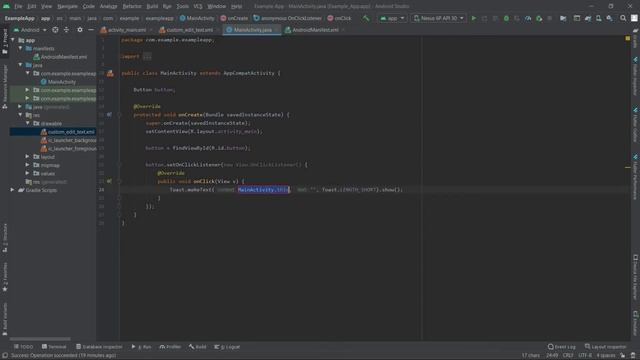Screen dimensions: 640x360
Task: Select custom_edit_text.xml in the drawable folder
Action: coord(67,132)
